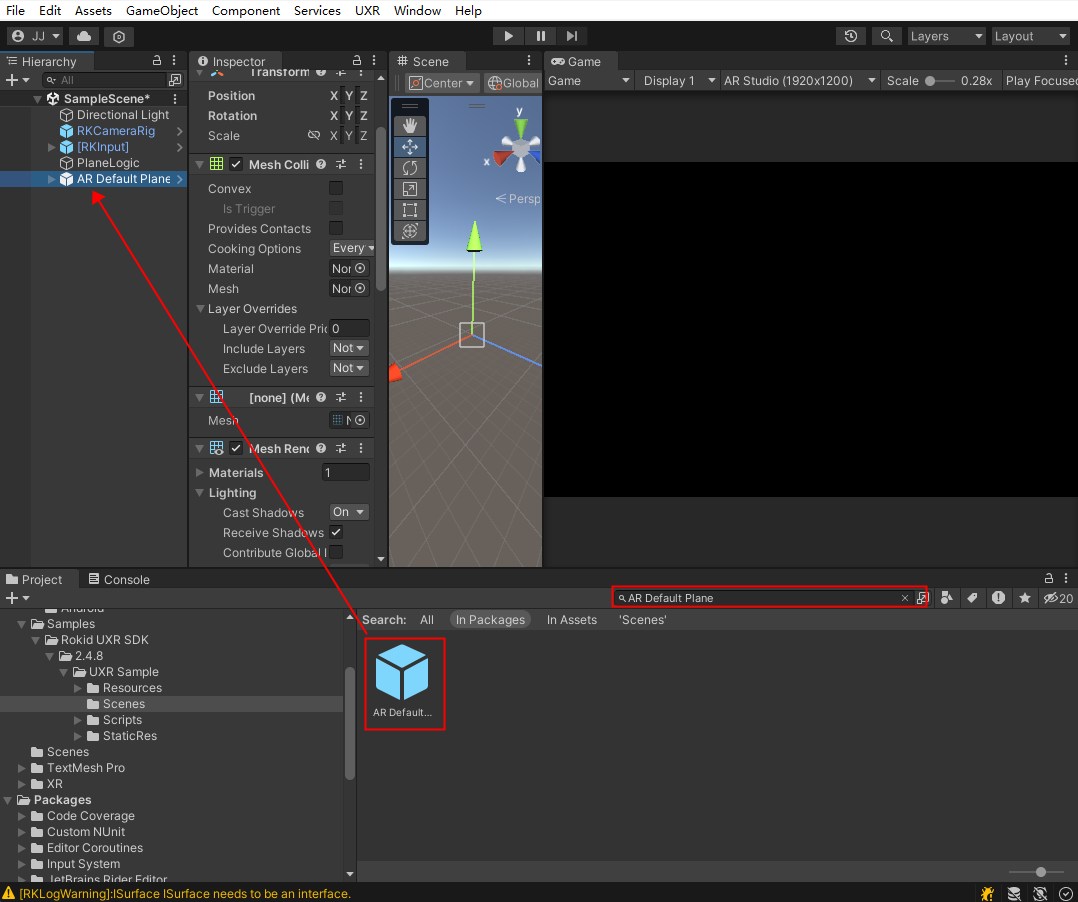Click the In Assets search scope button
The height and width of the screenshot is (902, 1078).
572,620
